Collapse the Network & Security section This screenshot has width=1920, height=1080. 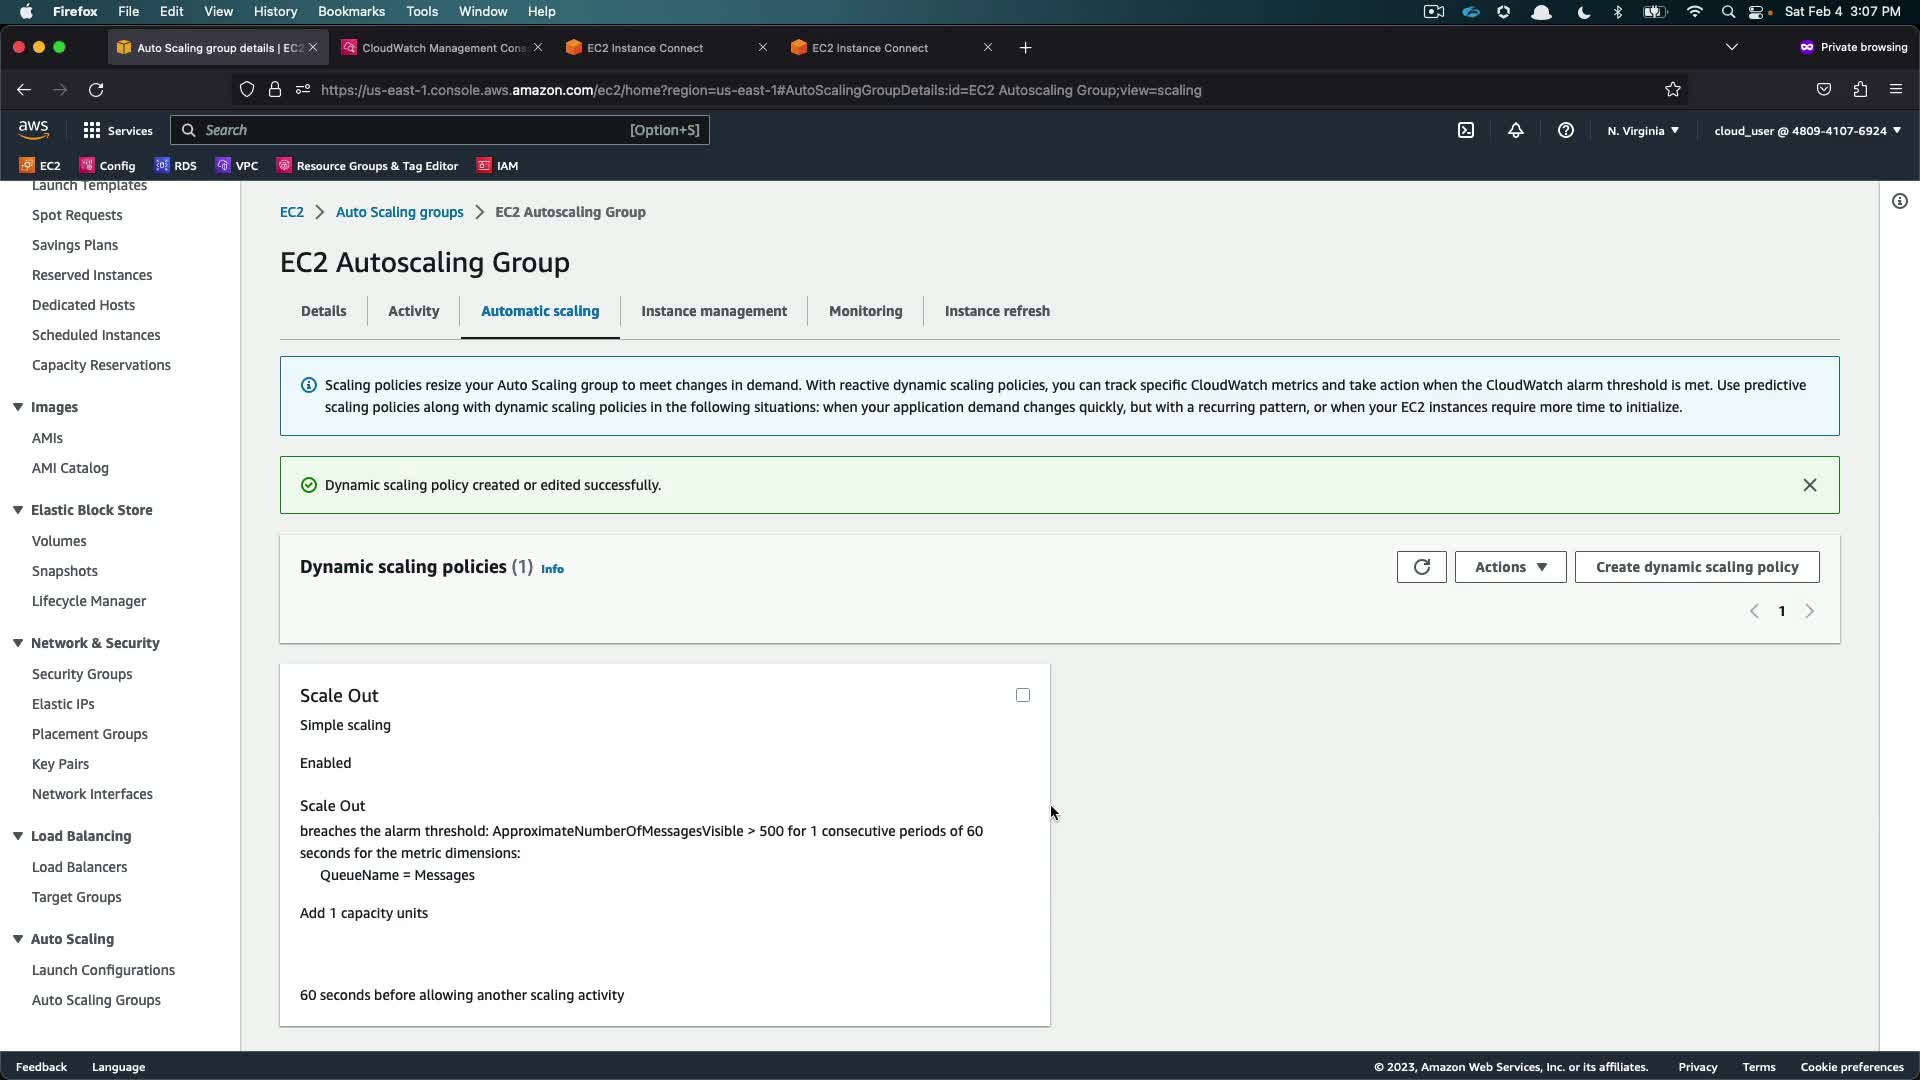[18, 643]
